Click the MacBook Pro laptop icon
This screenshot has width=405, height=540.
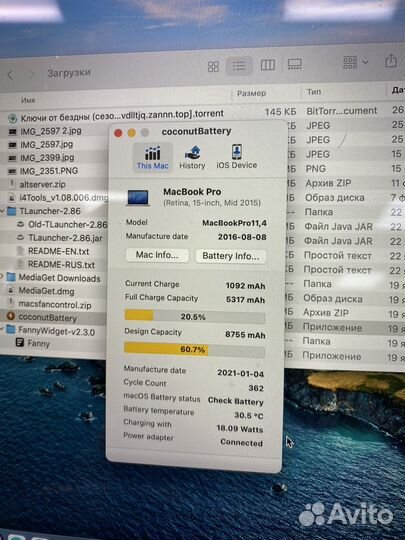tap(138, 198)
